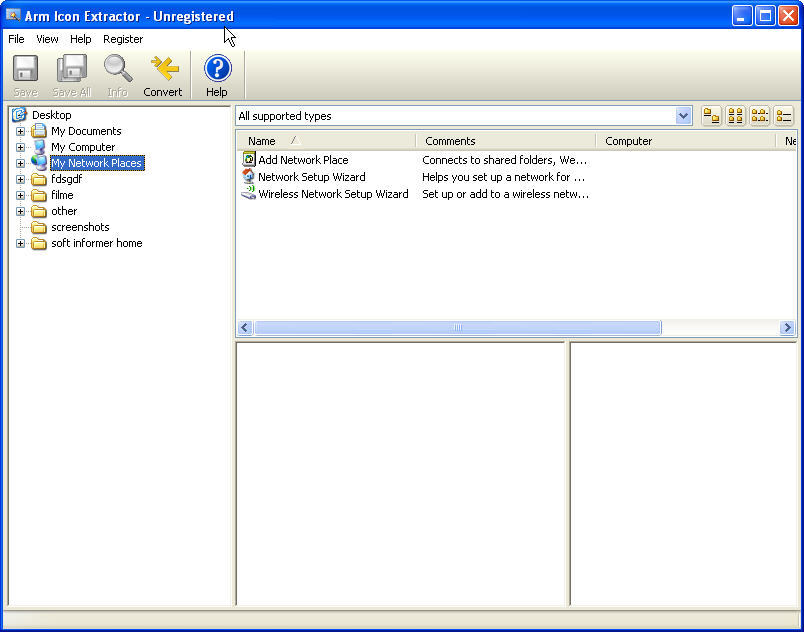Switch to large icons view button

[711, 116]
